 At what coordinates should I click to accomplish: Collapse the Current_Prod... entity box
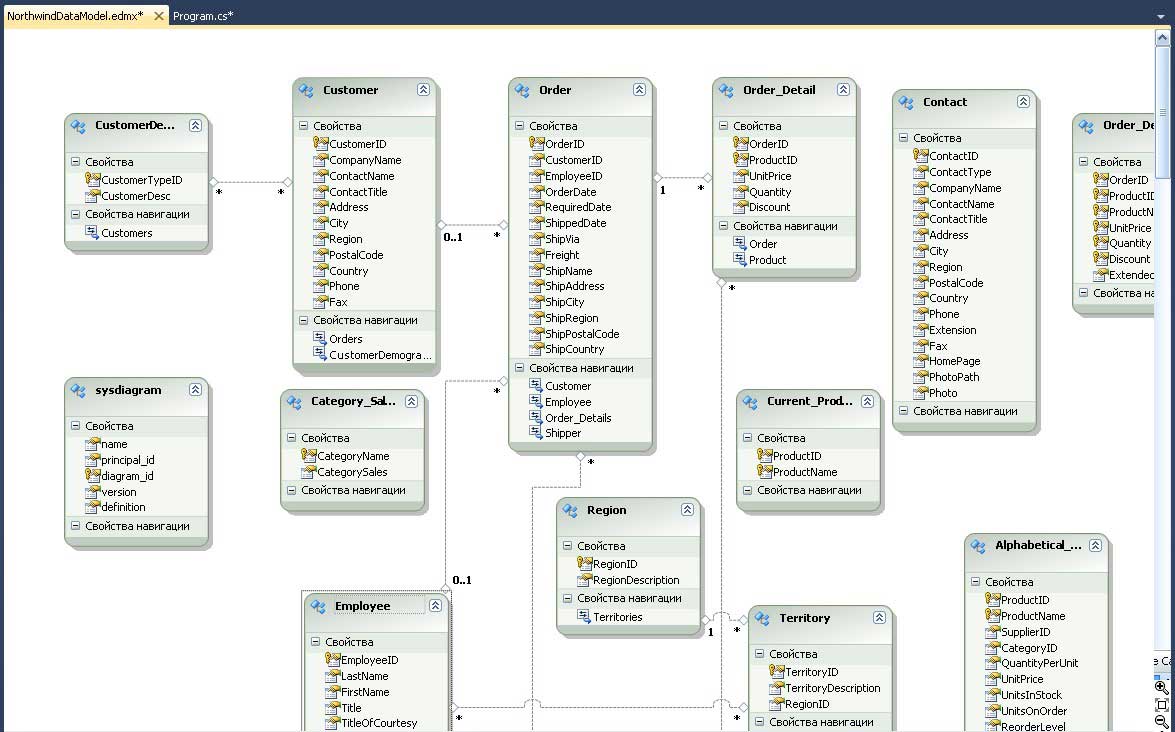867,402
